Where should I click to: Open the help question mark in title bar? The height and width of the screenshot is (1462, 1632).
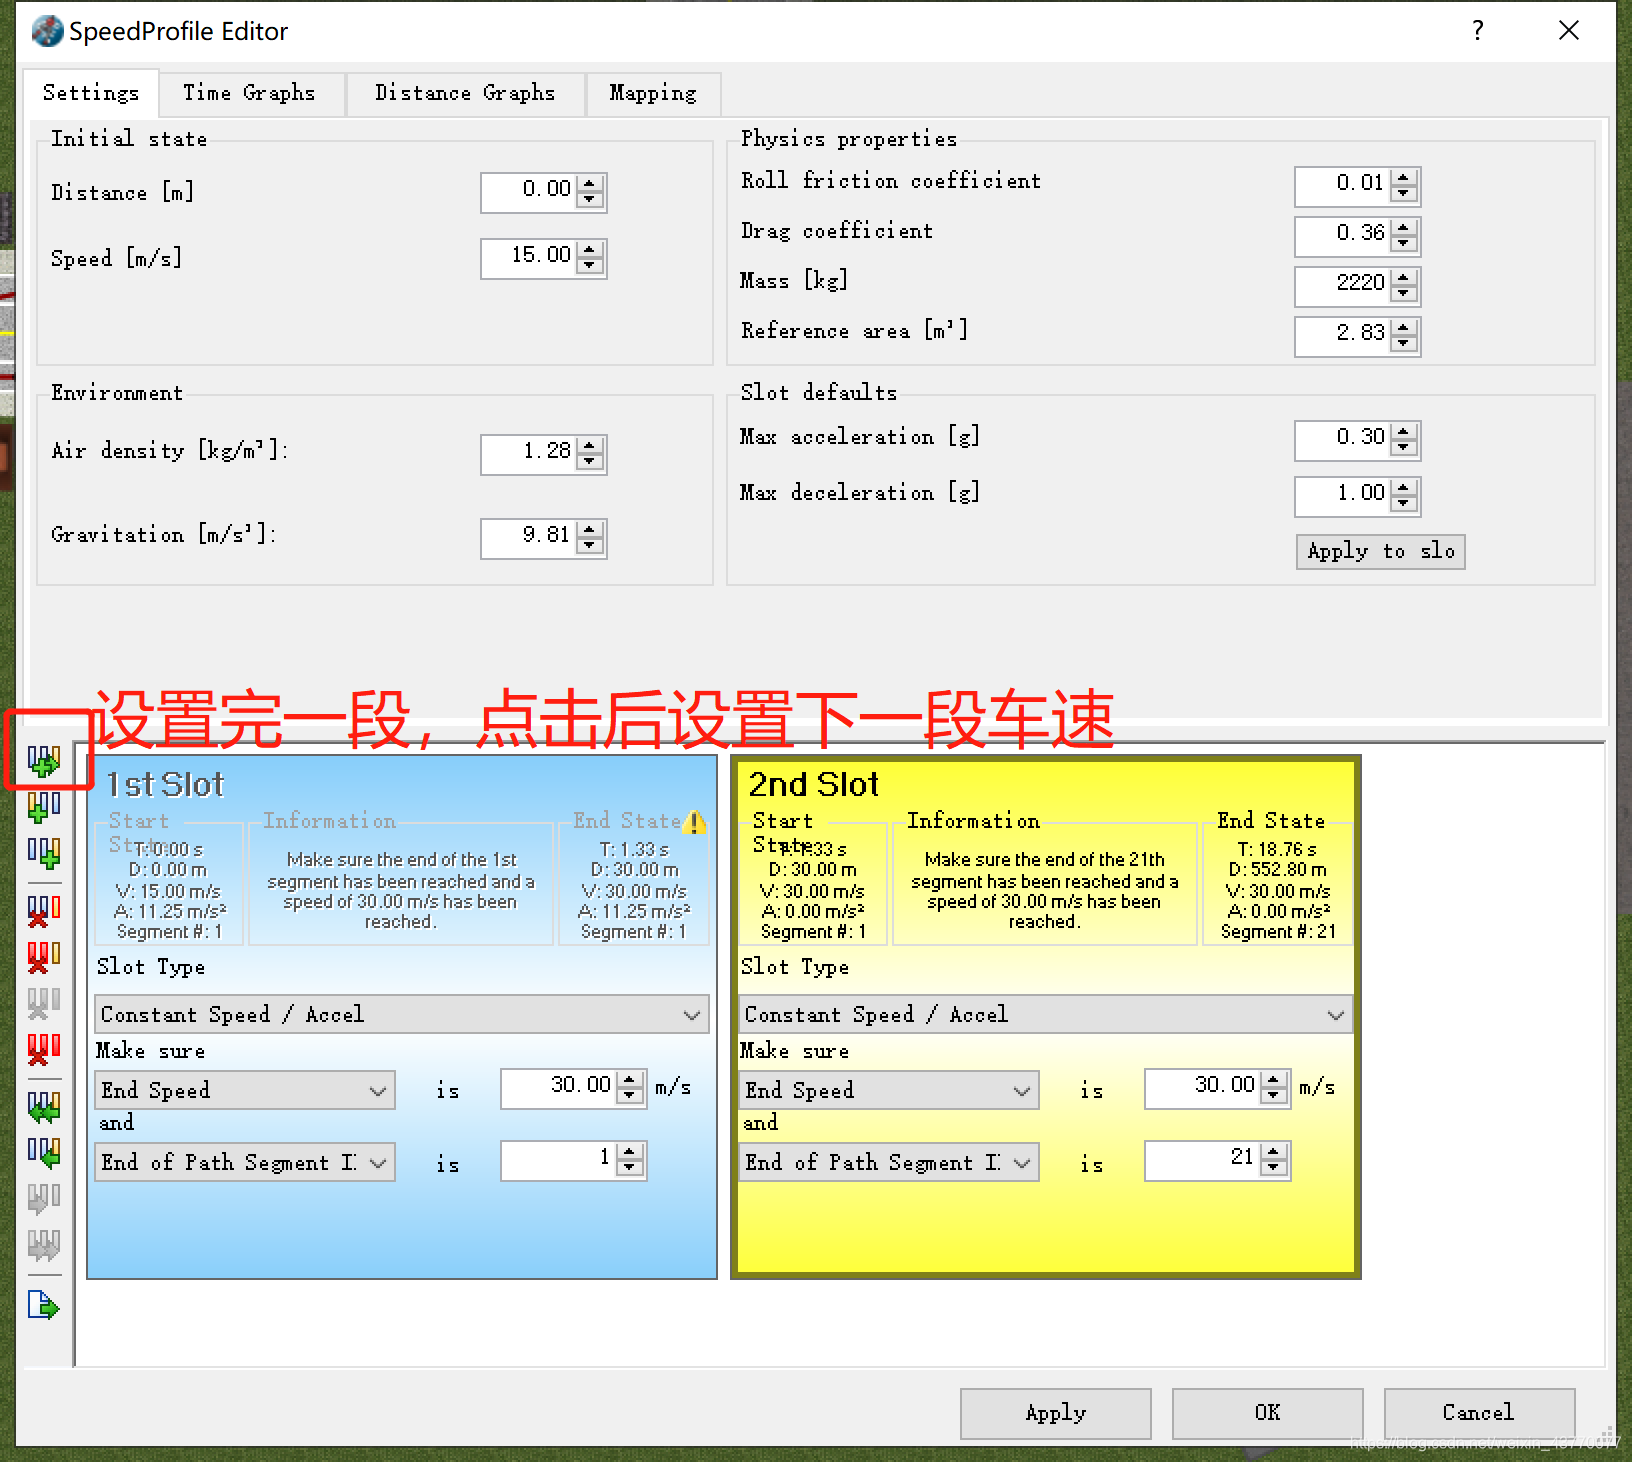pyautogui.click(x=1477, y=31)
